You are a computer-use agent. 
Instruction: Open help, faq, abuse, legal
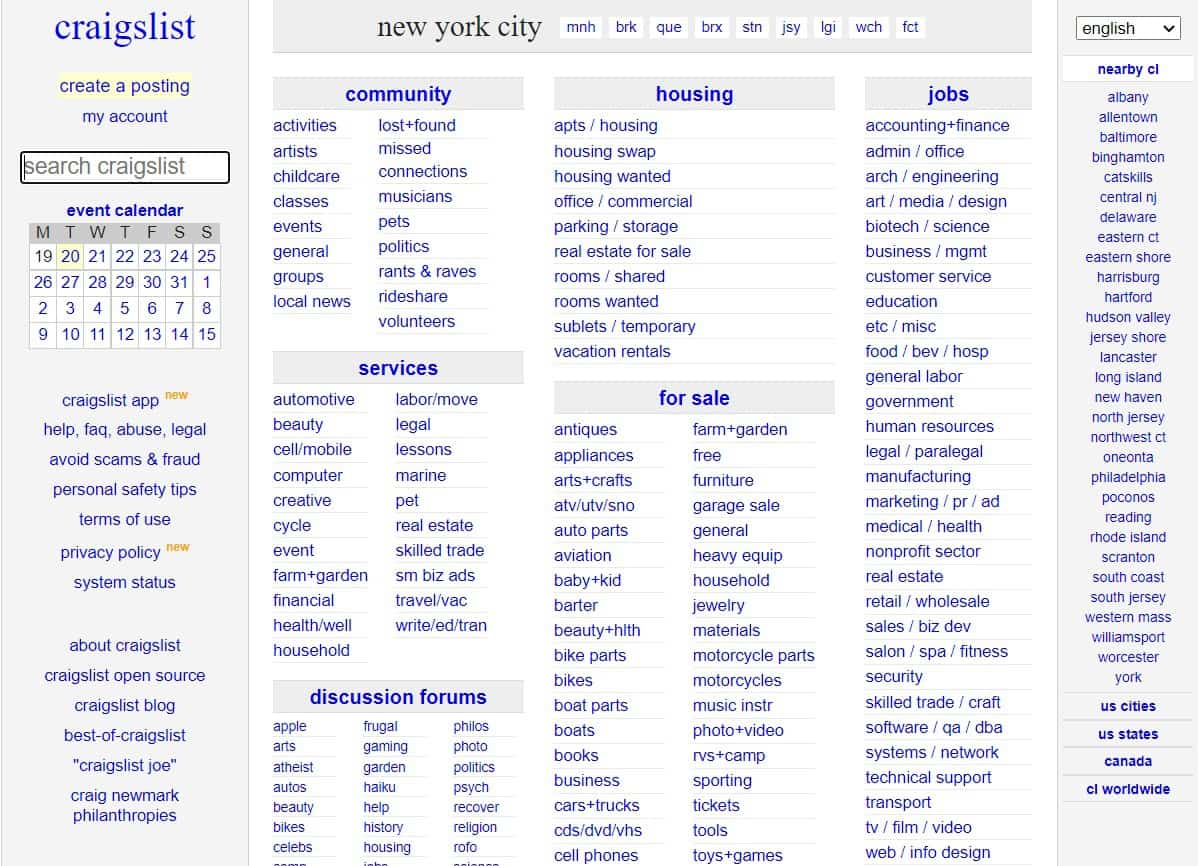125,430
